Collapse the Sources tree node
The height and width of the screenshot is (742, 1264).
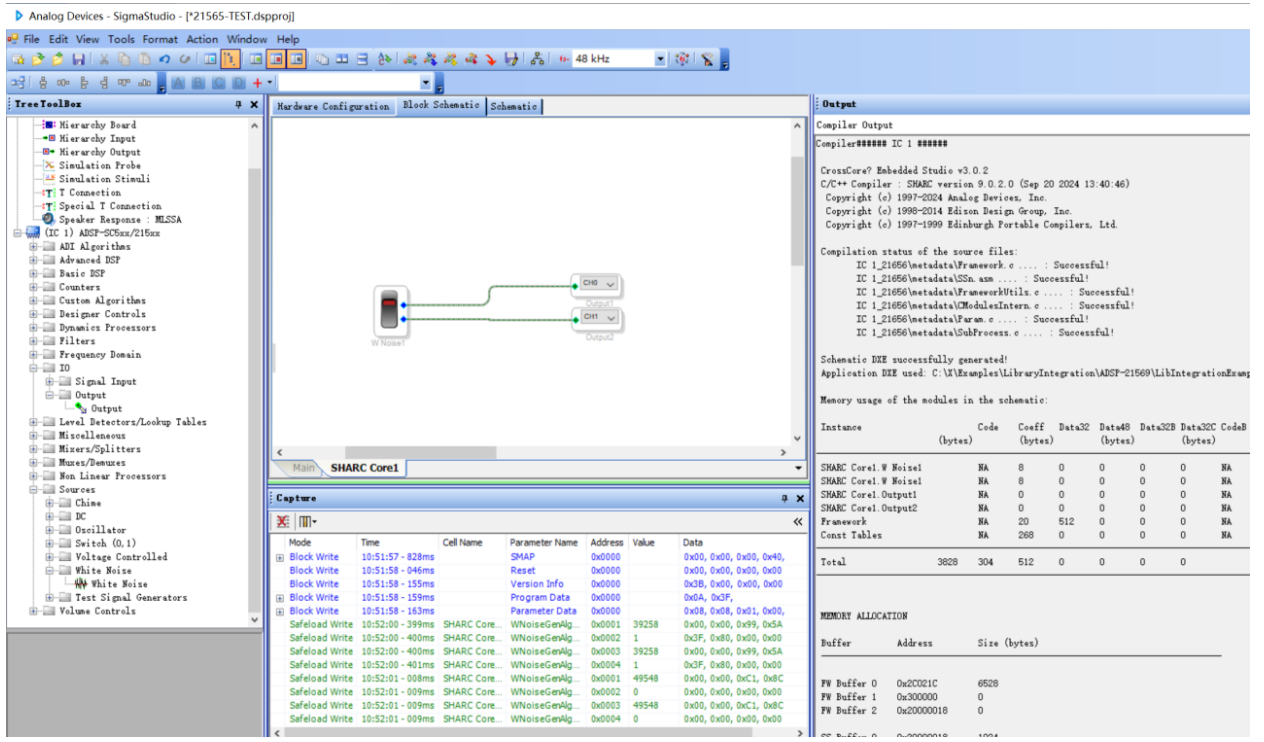[x=34, y=490]
